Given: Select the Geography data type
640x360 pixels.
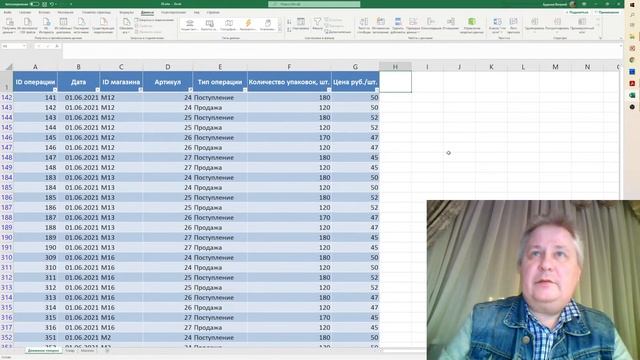Looking at the screenshot, I should (x=229, y=24).
